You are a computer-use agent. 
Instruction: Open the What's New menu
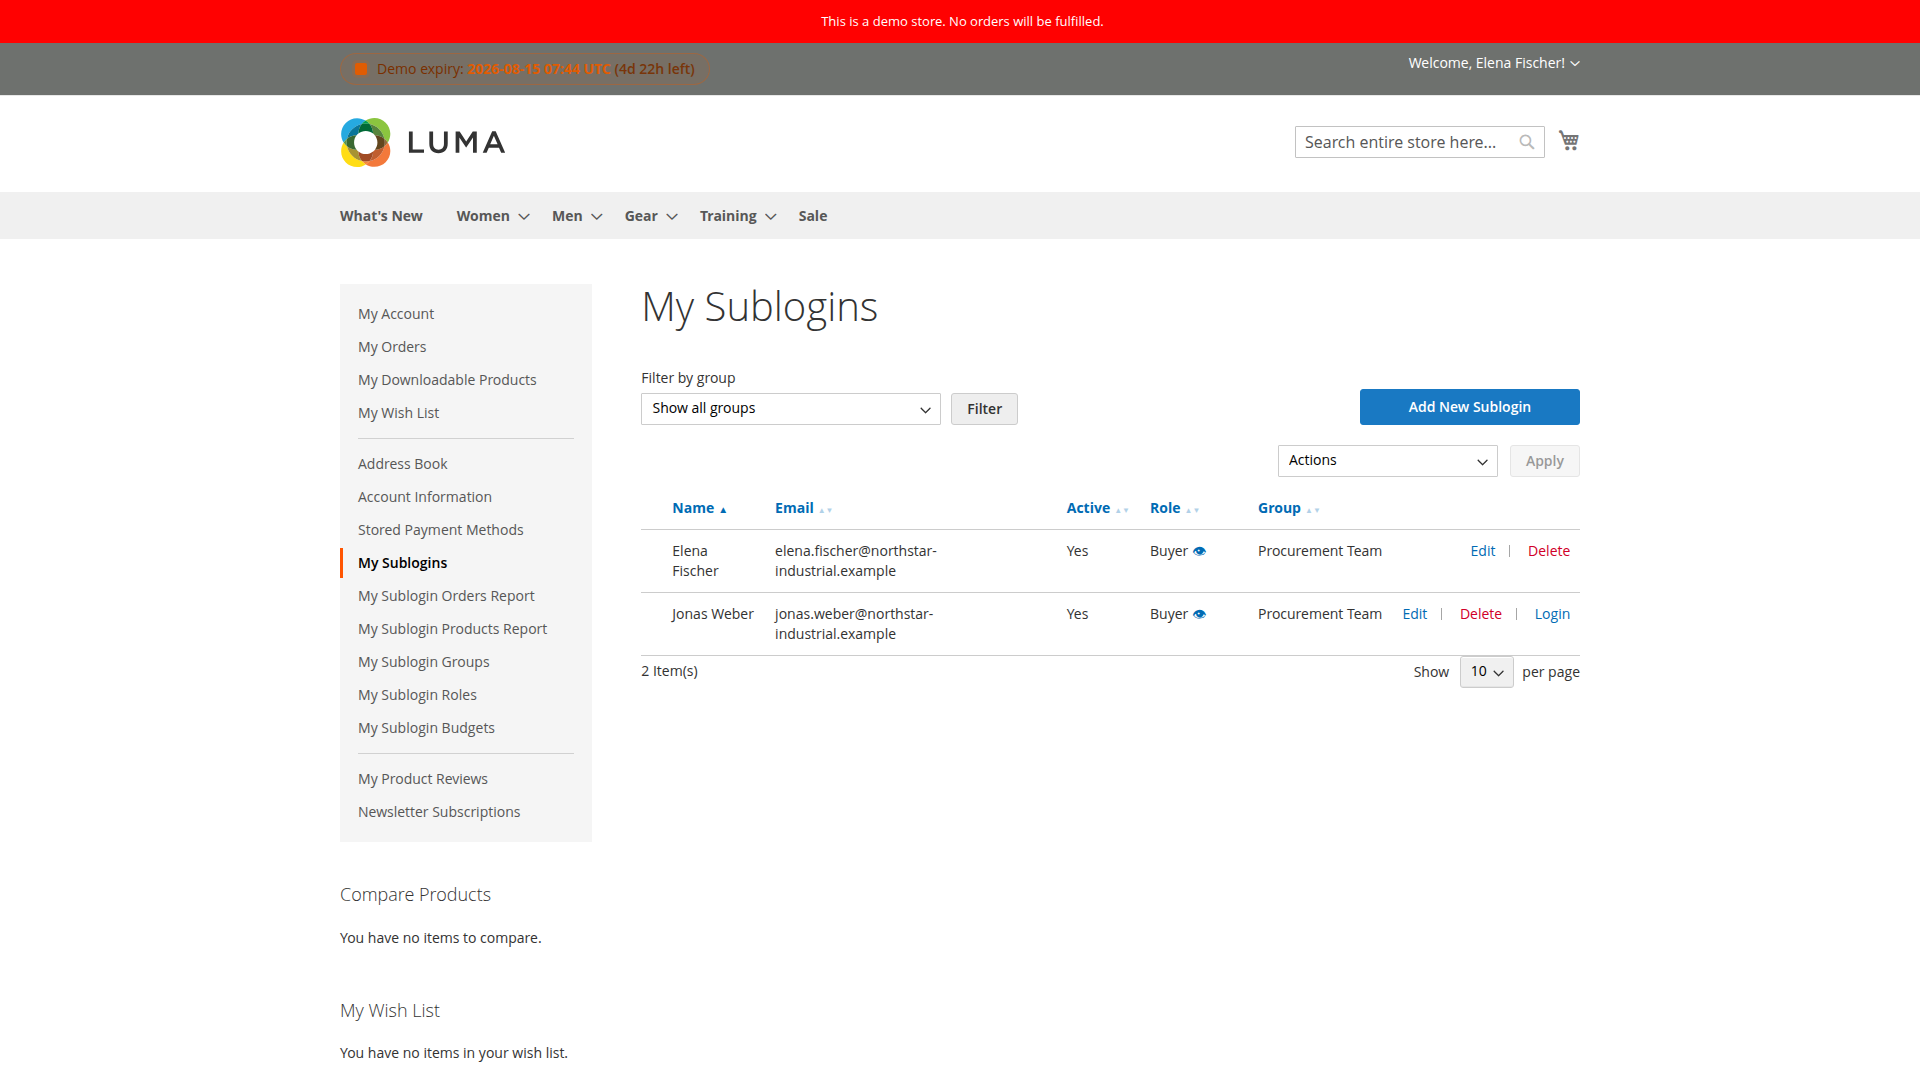pos(381,216)
